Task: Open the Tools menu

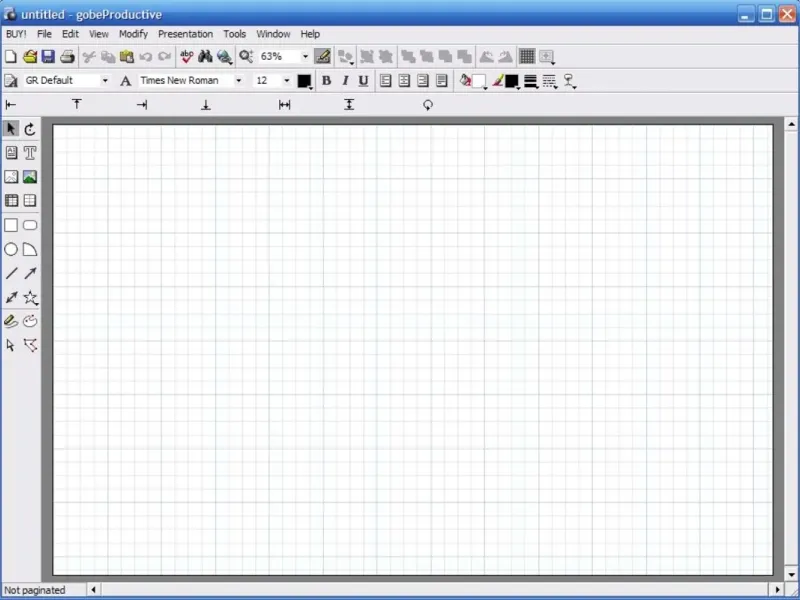Action: (235, 34)
